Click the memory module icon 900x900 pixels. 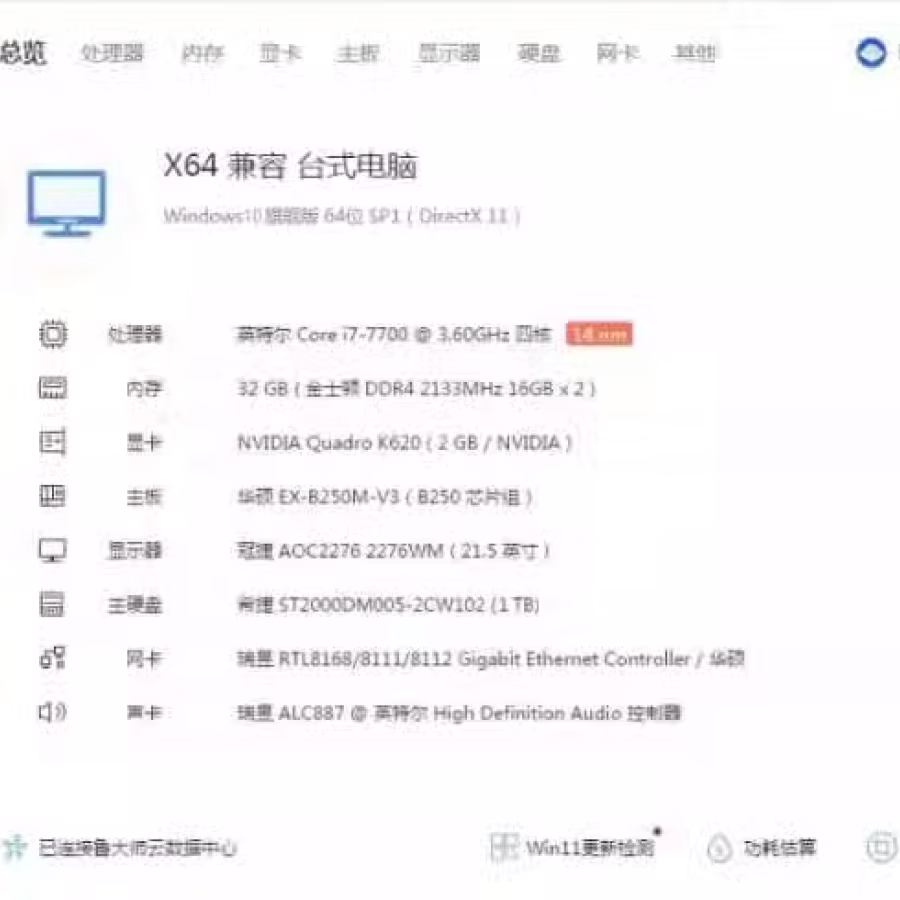[53, 388]
